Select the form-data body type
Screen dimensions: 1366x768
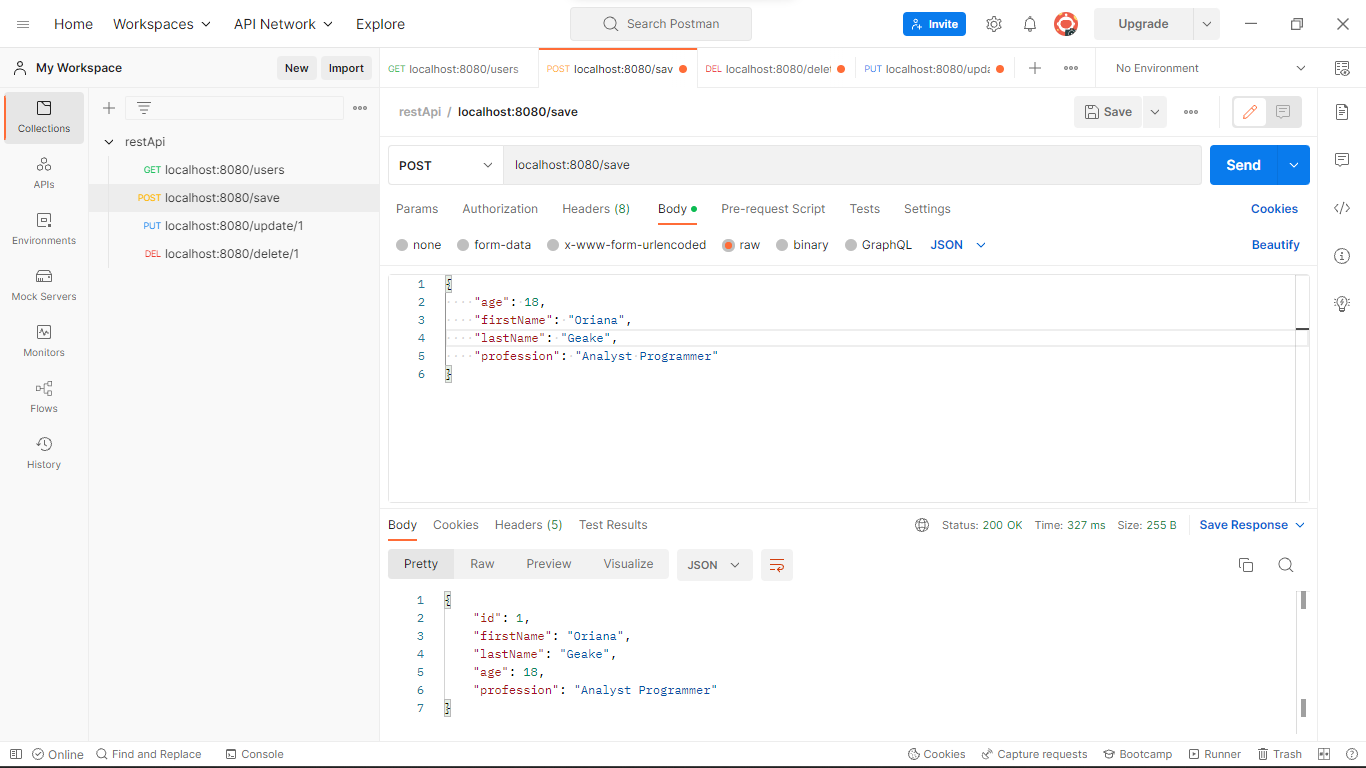tap(463, 245)
